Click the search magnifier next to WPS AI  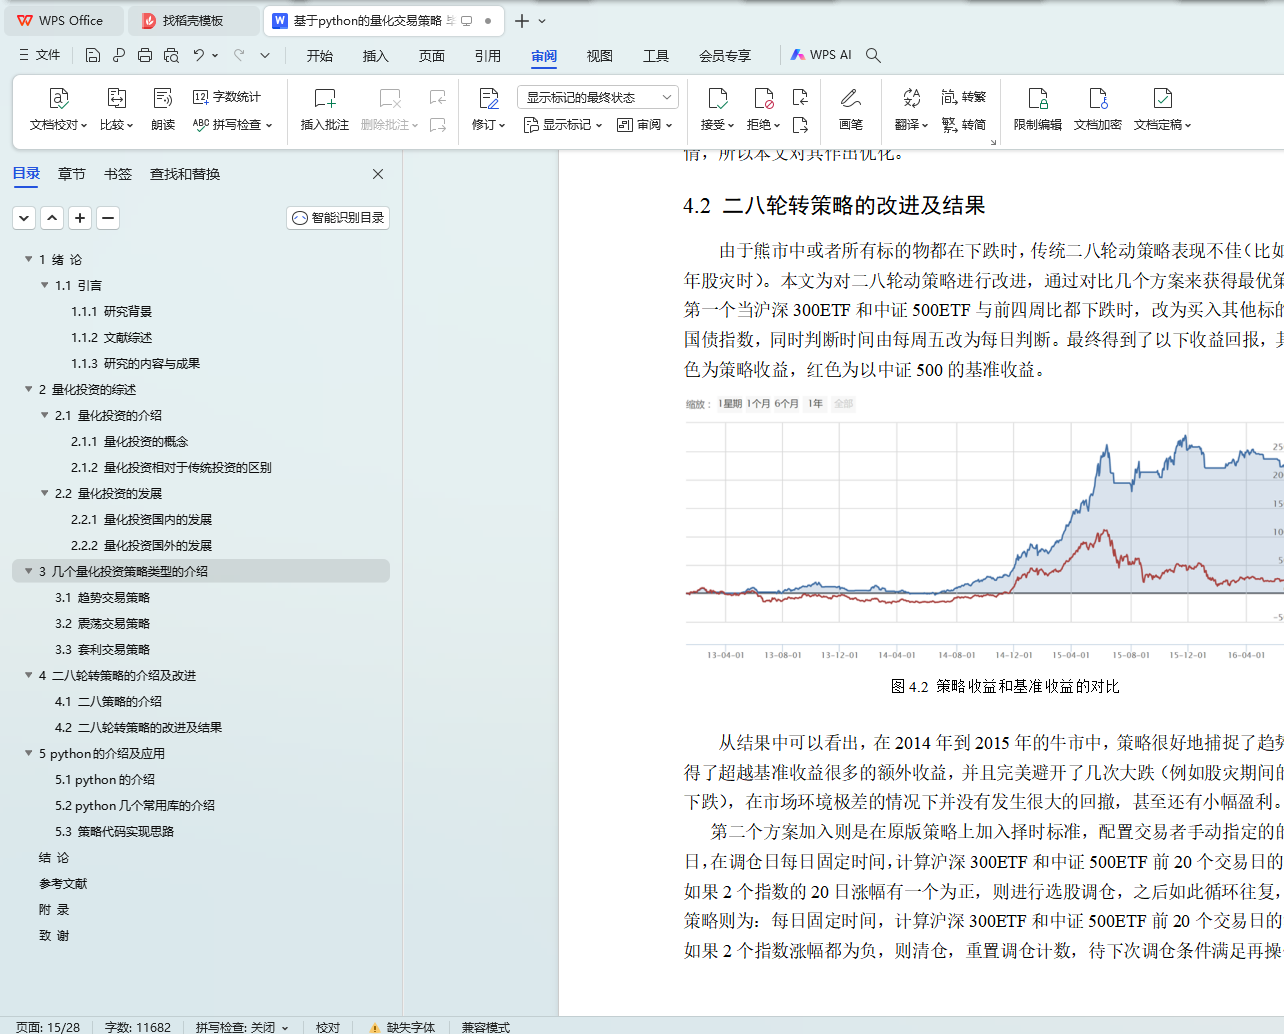pyautogui.click(x=873, y=55)
